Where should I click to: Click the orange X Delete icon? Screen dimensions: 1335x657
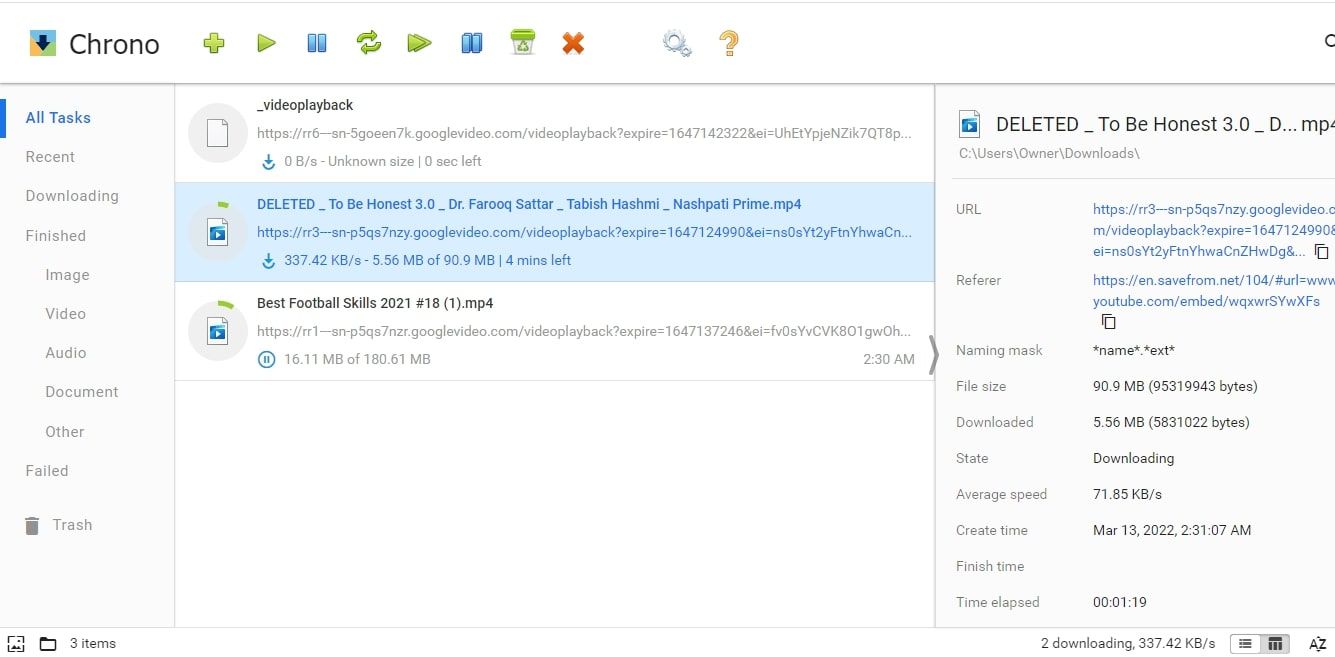pos(573,43)
